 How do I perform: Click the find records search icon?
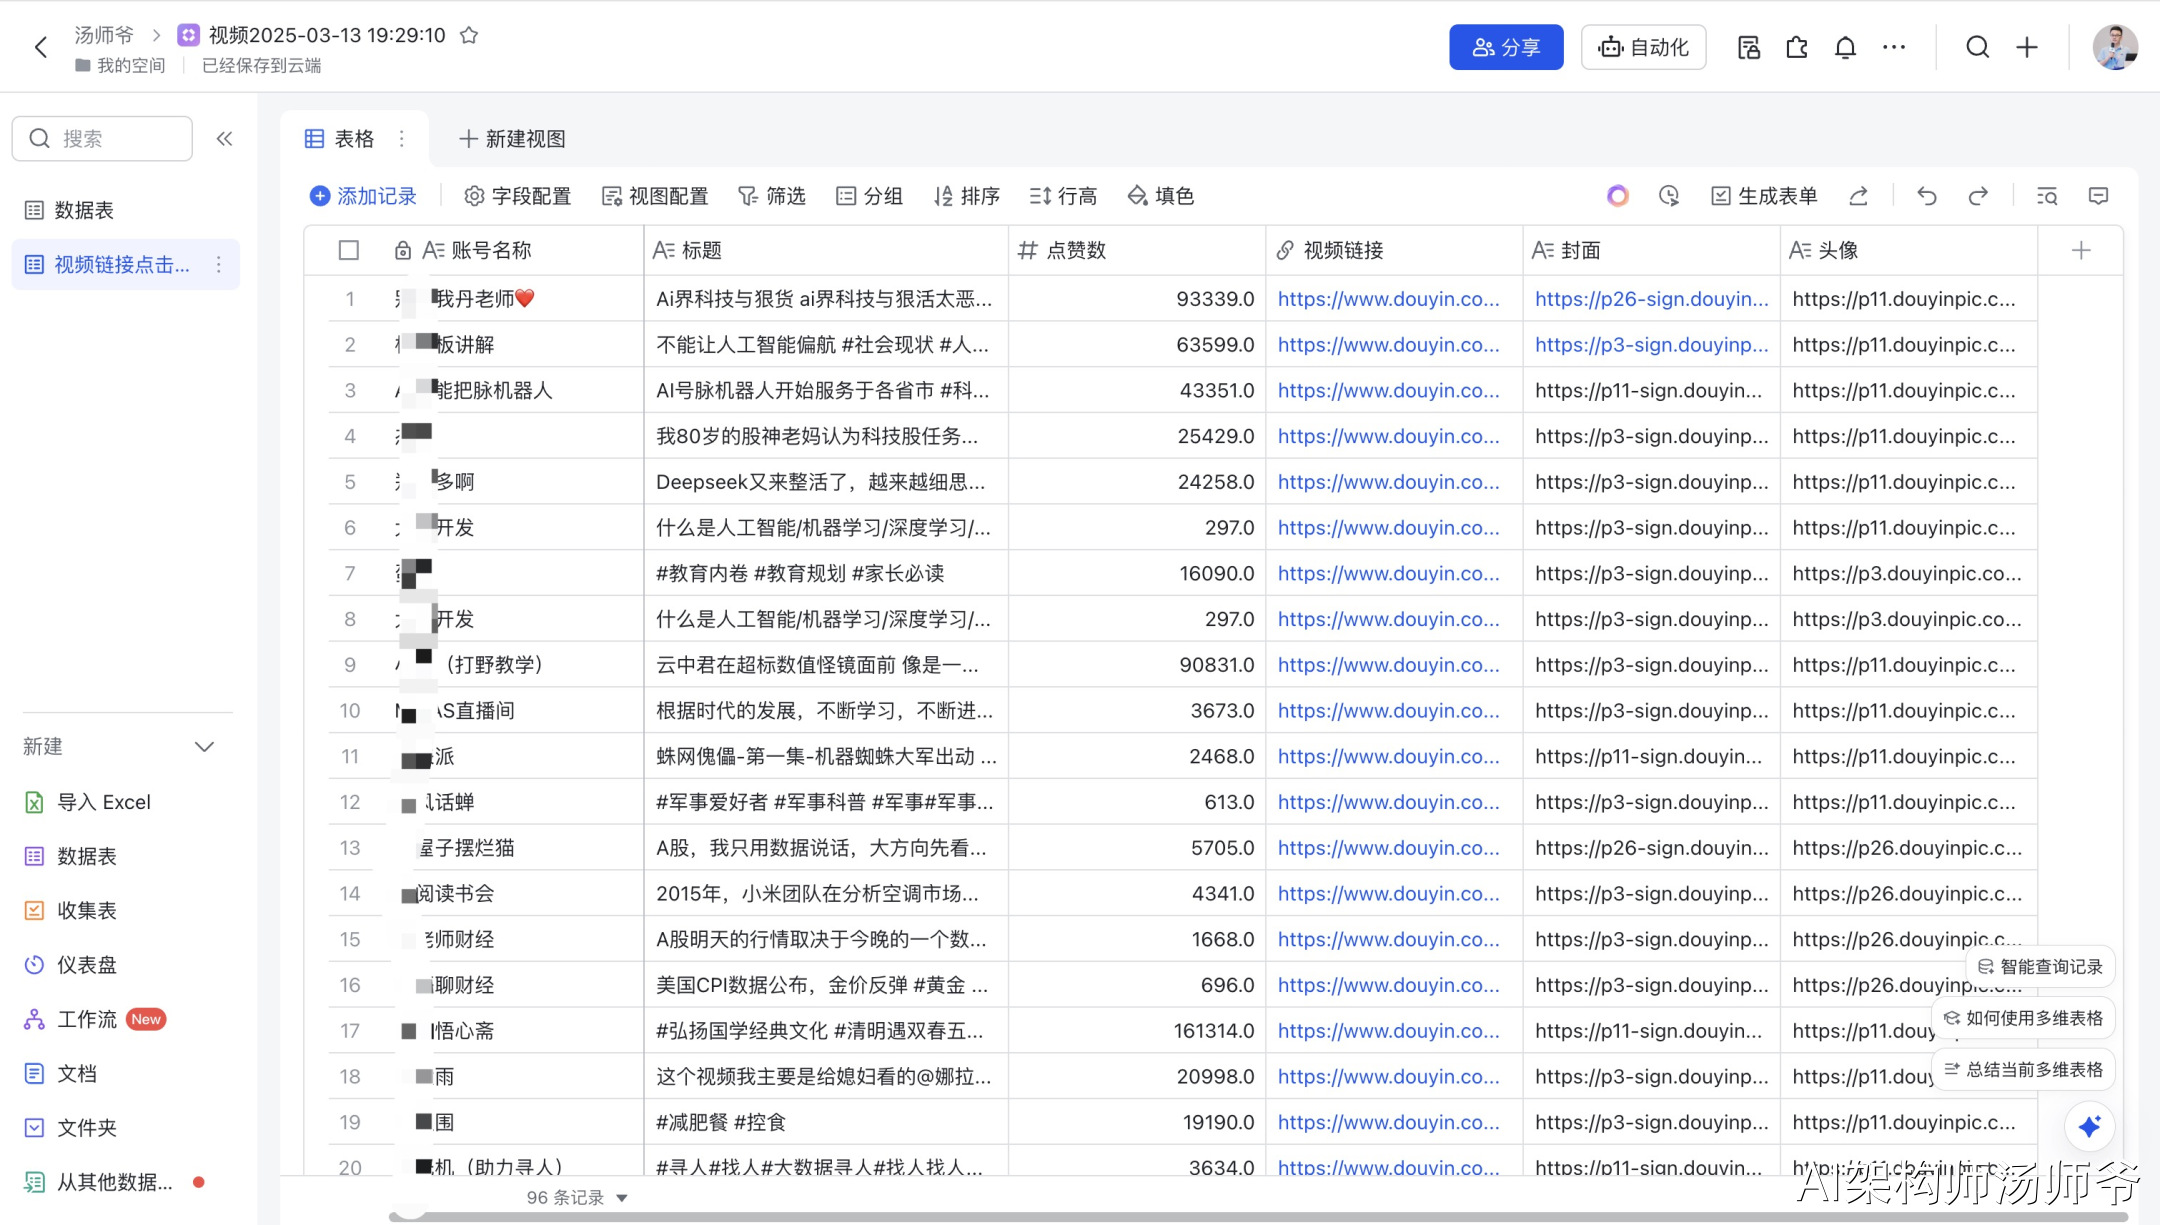(2046, 196)
